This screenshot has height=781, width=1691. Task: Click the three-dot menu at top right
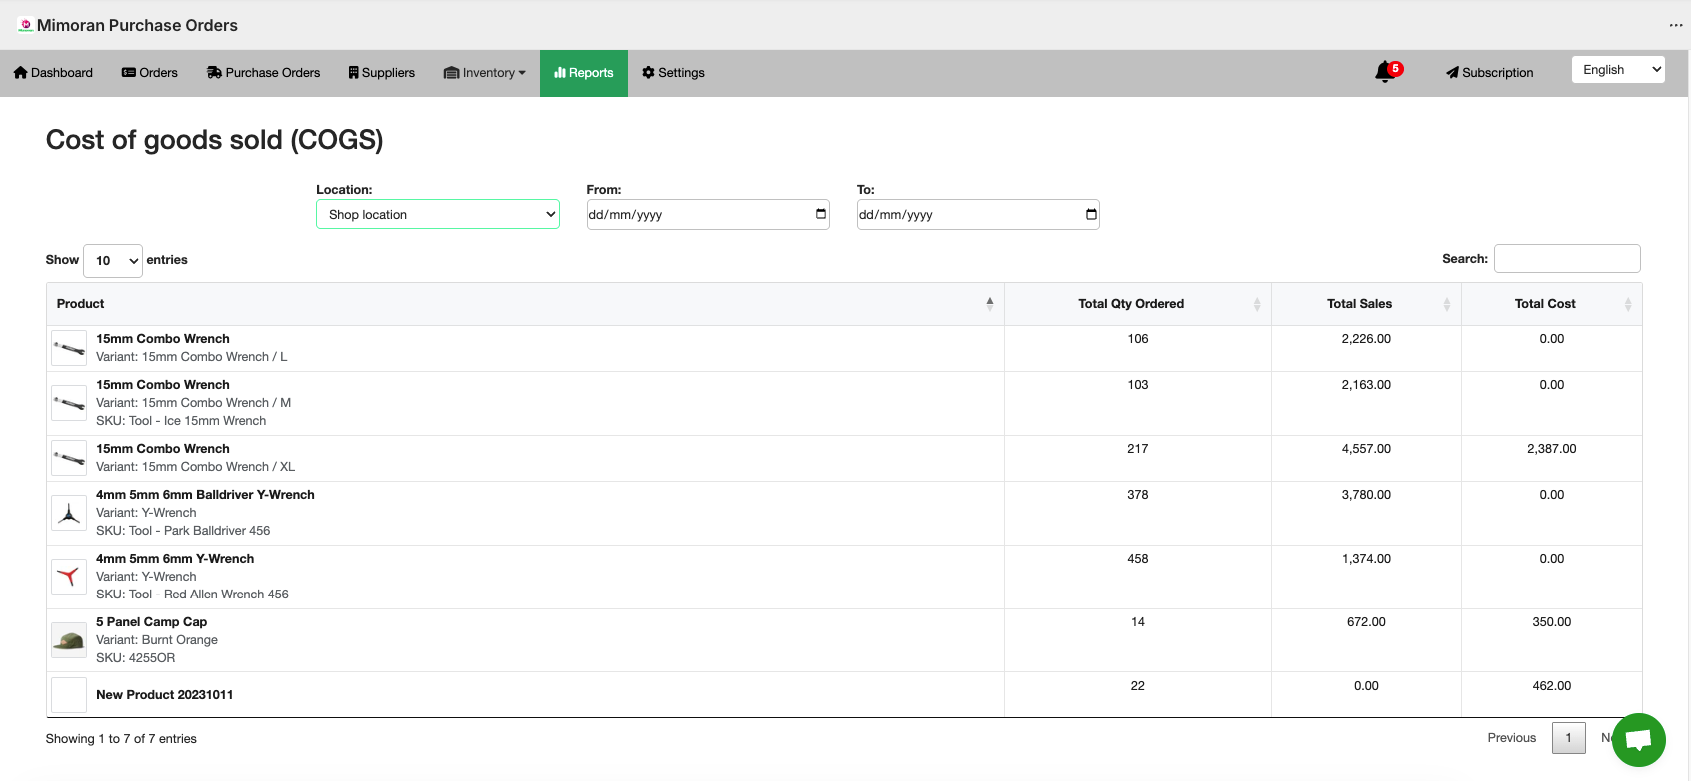tap(1675, 25)
